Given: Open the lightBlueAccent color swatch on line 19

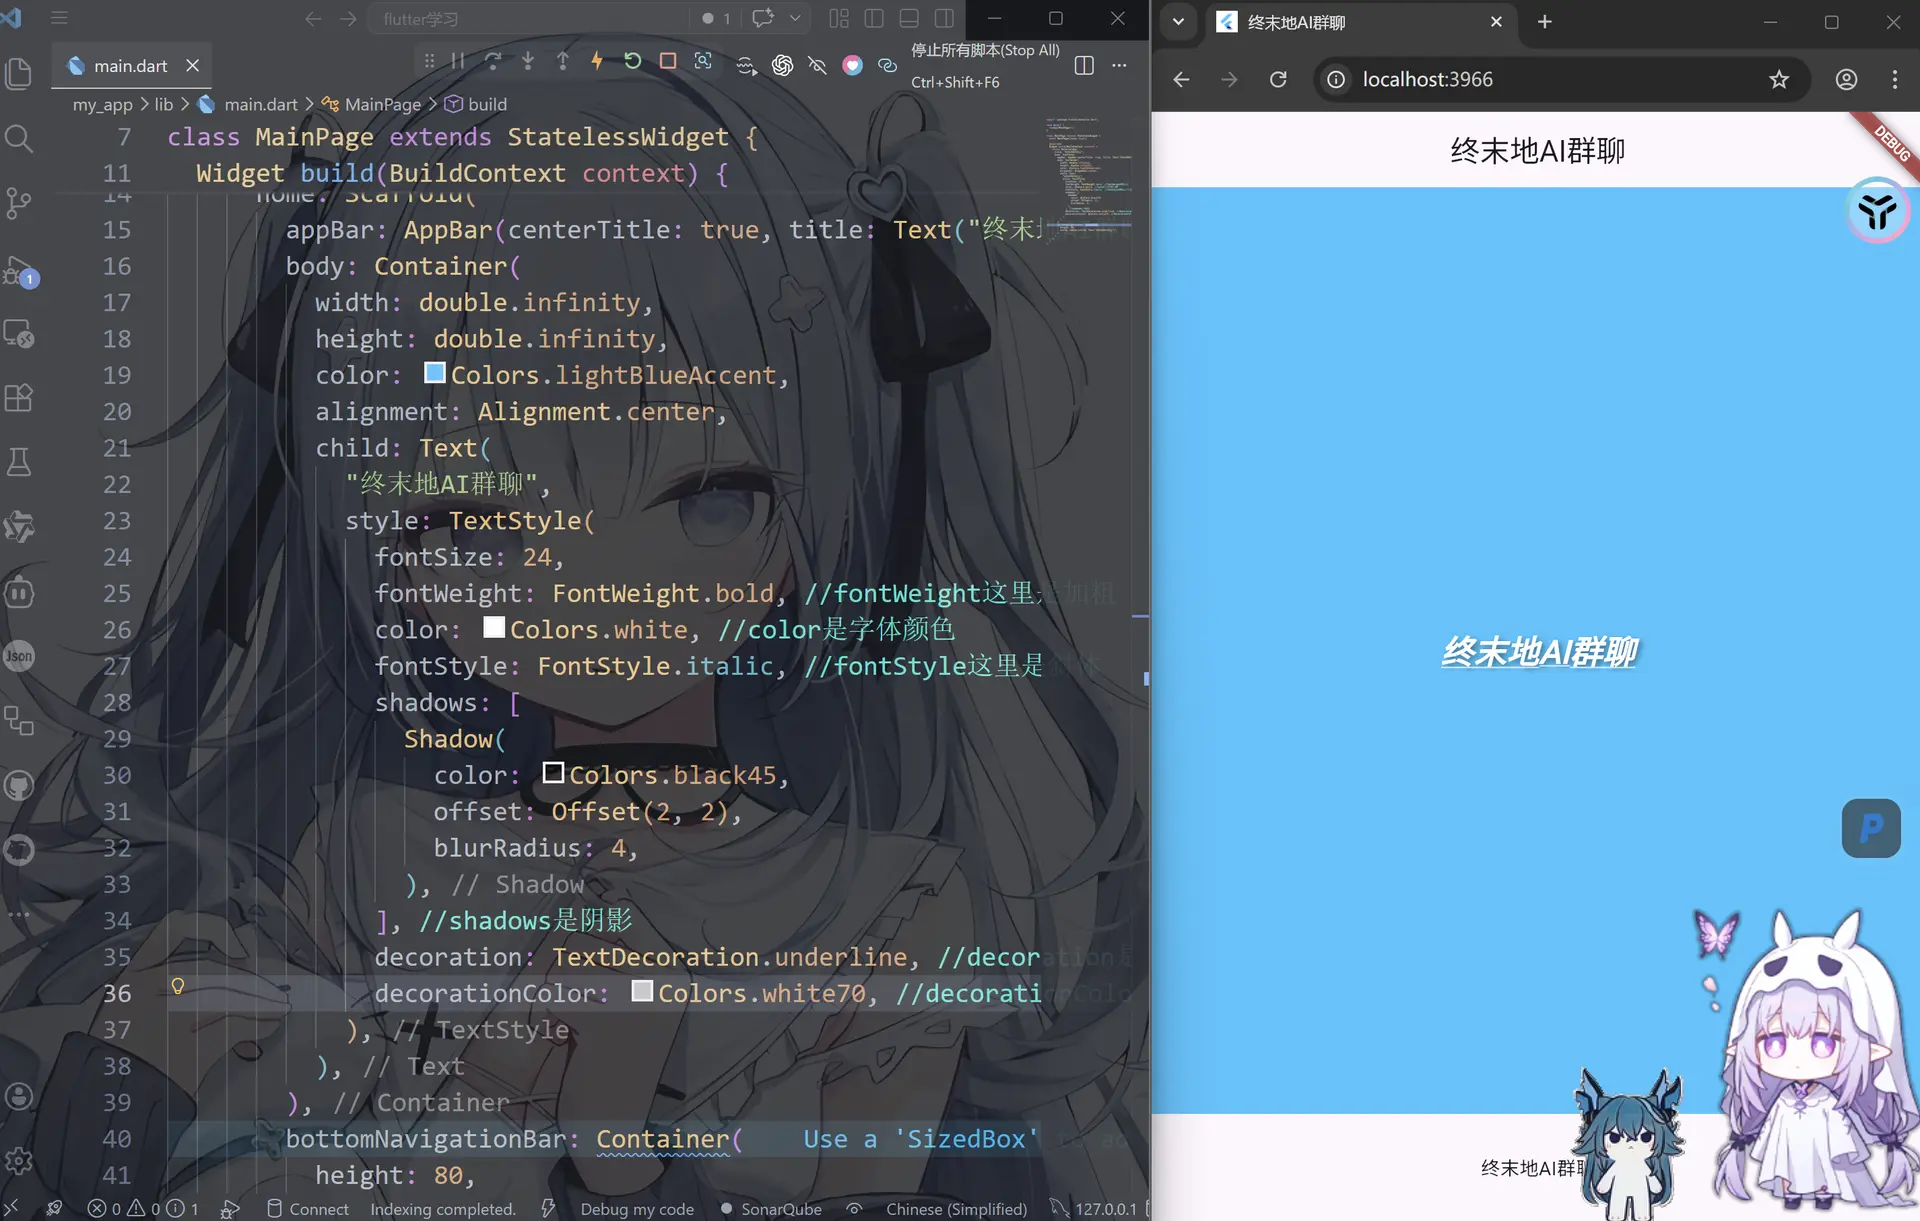Looking at the screenshot, I should tap(434, 373).
